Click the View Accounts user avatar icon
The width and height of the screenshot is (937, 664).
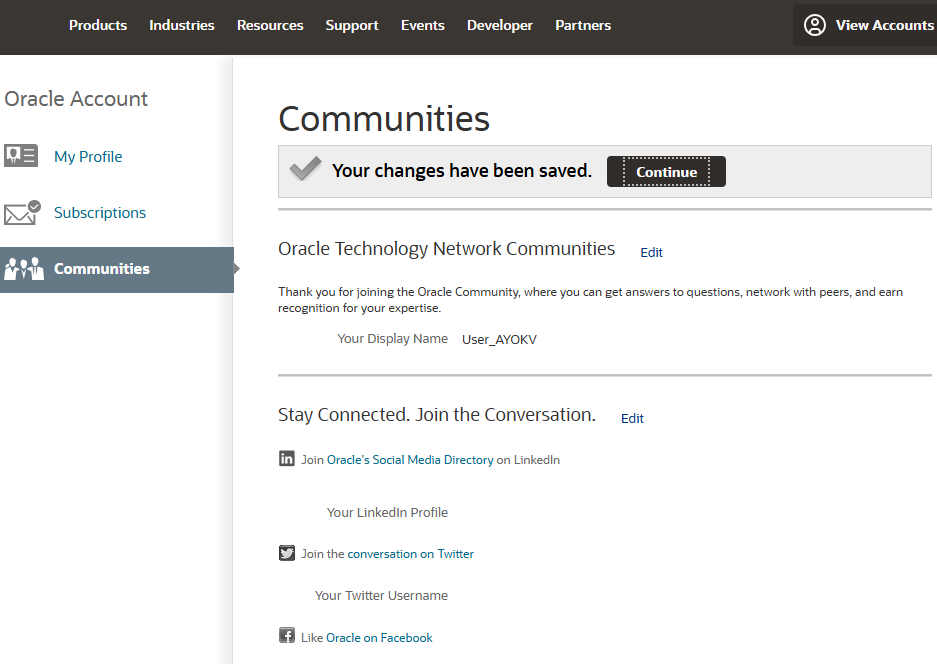pos(814,25)
